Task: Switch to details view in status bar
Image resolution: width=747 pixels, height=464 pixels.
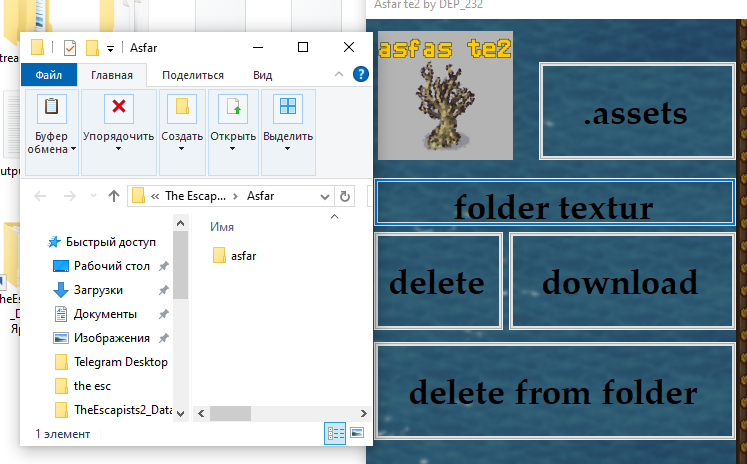Action: 335,433
